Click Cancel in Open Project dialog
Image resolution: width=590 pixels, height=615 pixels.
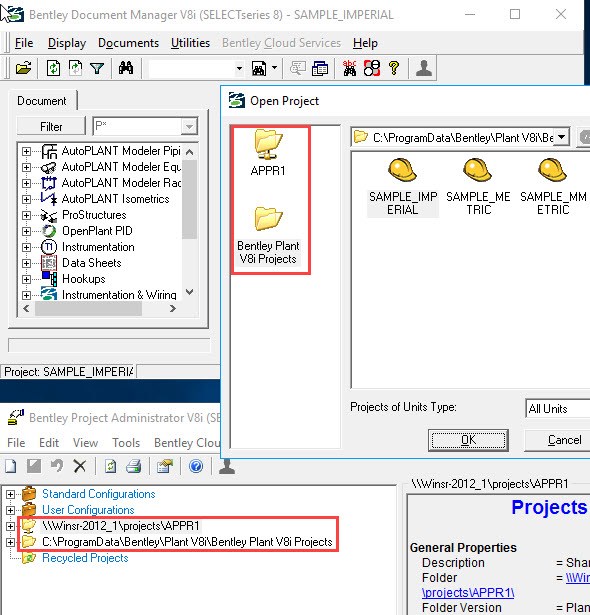(x=557, y=440)
